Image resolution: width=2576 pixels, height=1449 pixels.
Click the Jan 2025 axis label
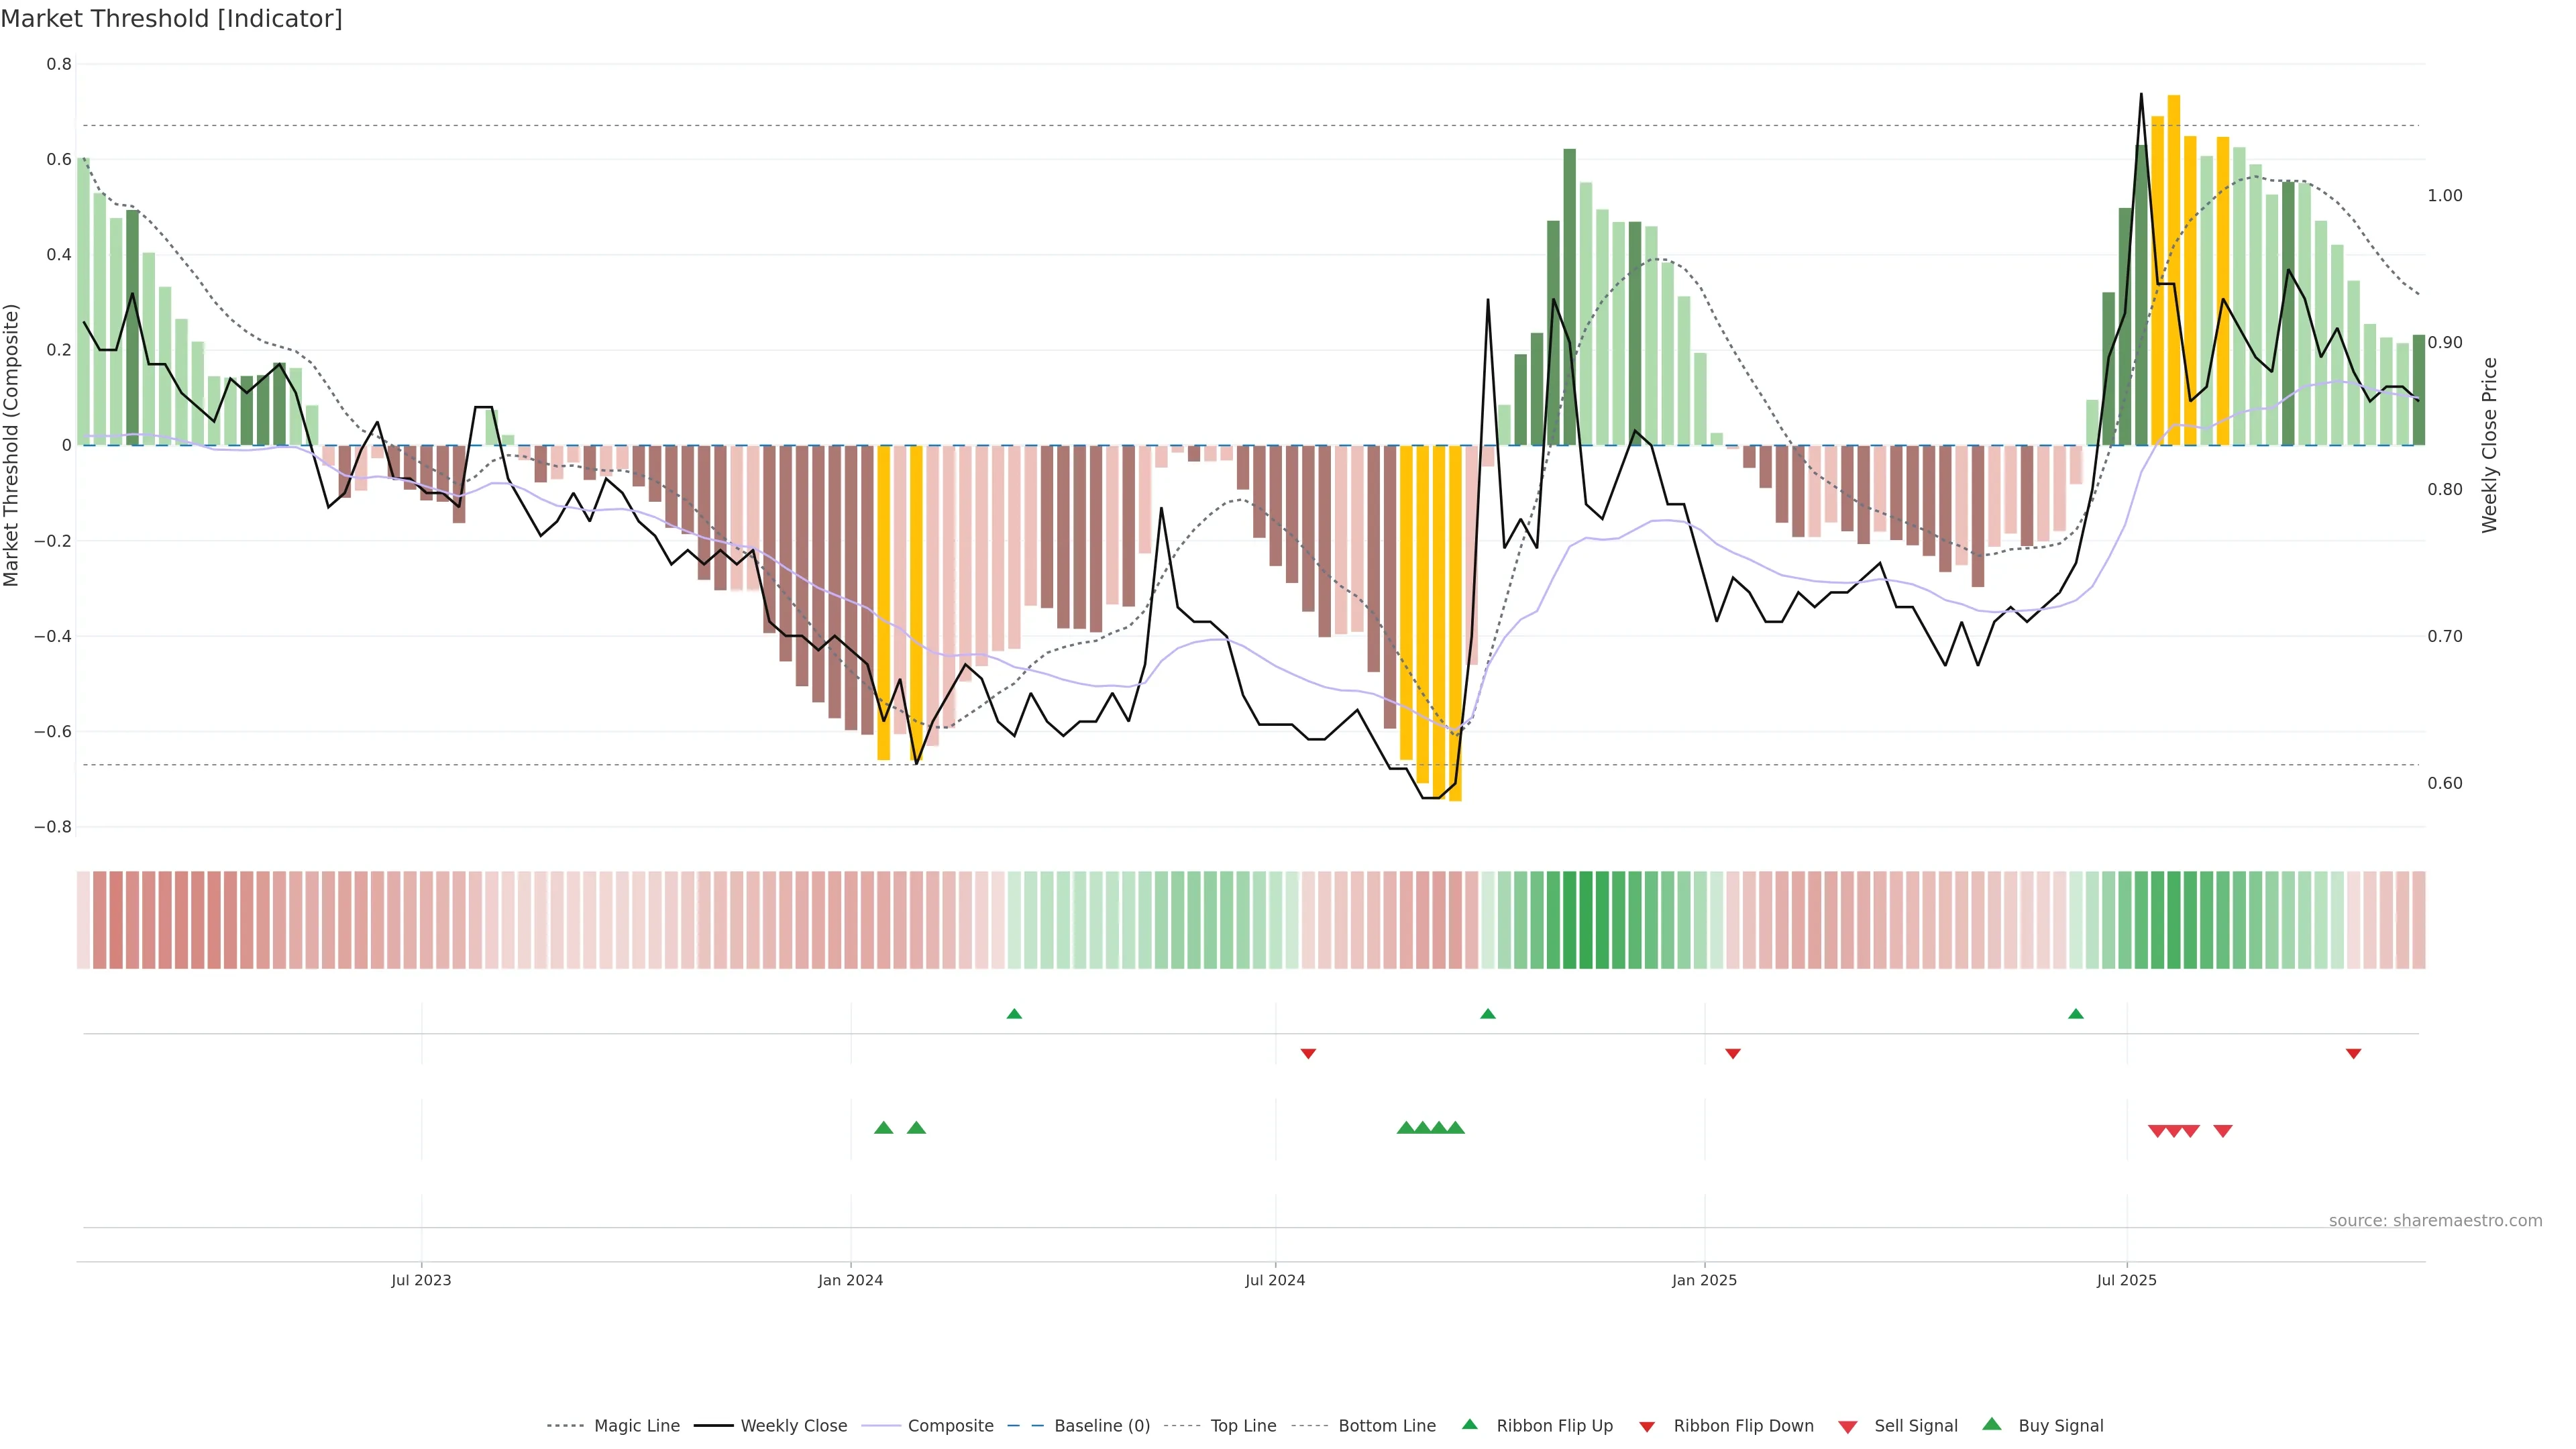click(x=1704, y=1280)
